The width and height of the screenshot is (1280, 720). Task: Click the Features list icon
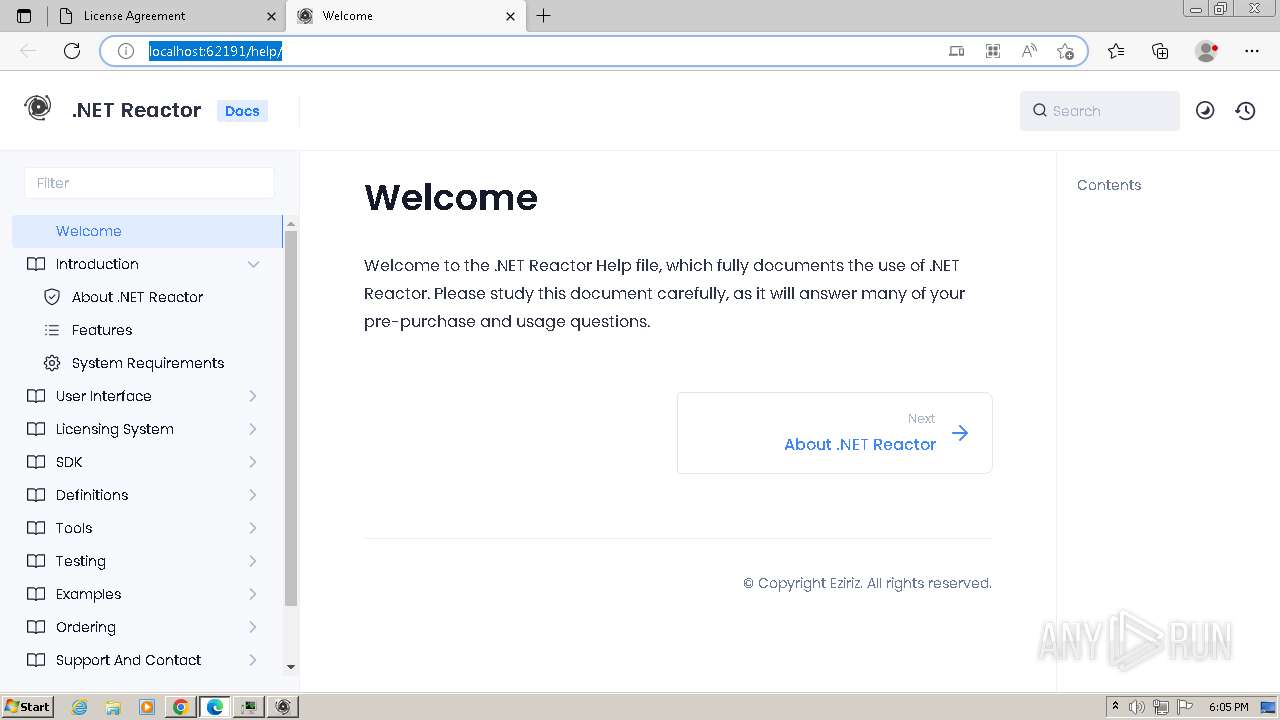click(x=52, y=330)
